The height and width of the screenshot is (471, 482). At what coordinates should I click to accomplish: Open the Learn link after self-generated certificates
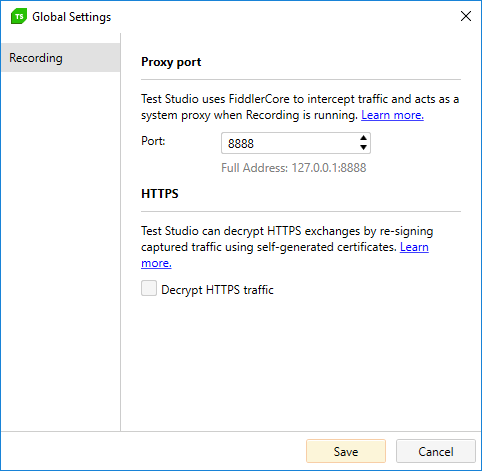click(x=414, y=247)
